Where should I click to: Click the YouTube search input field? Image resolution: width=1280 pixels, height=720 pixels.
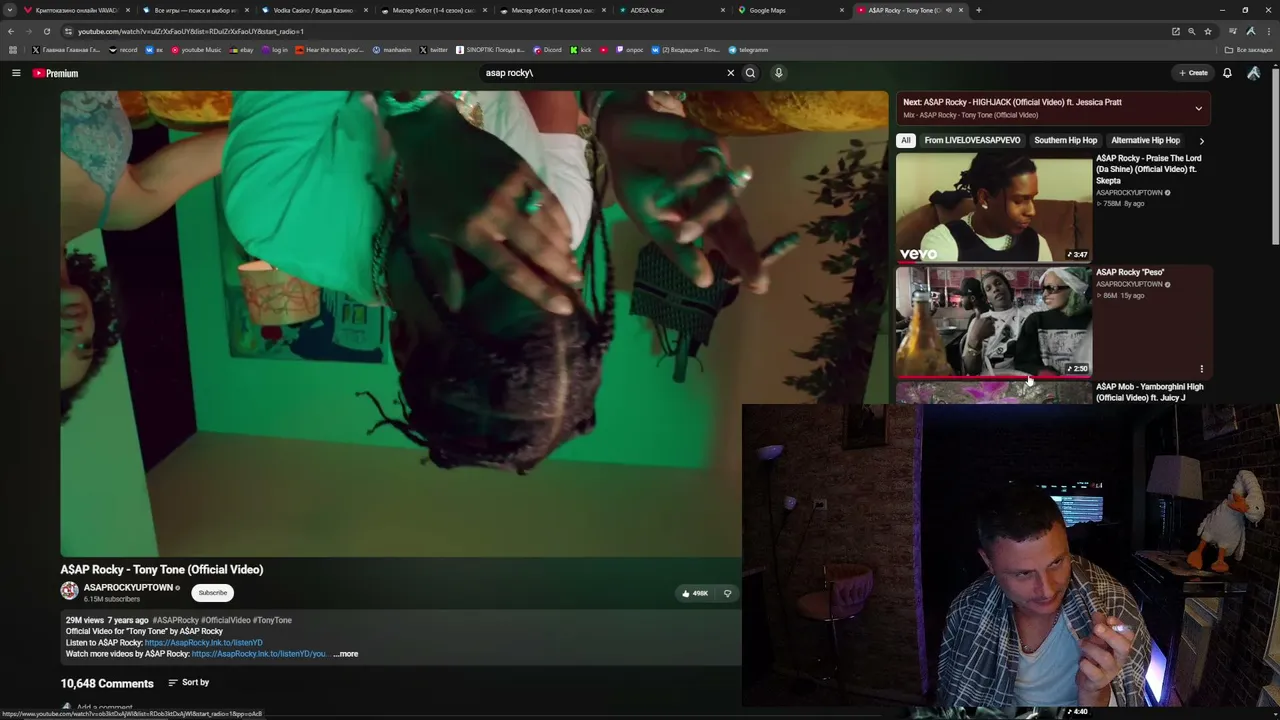[x=600, y=73]
